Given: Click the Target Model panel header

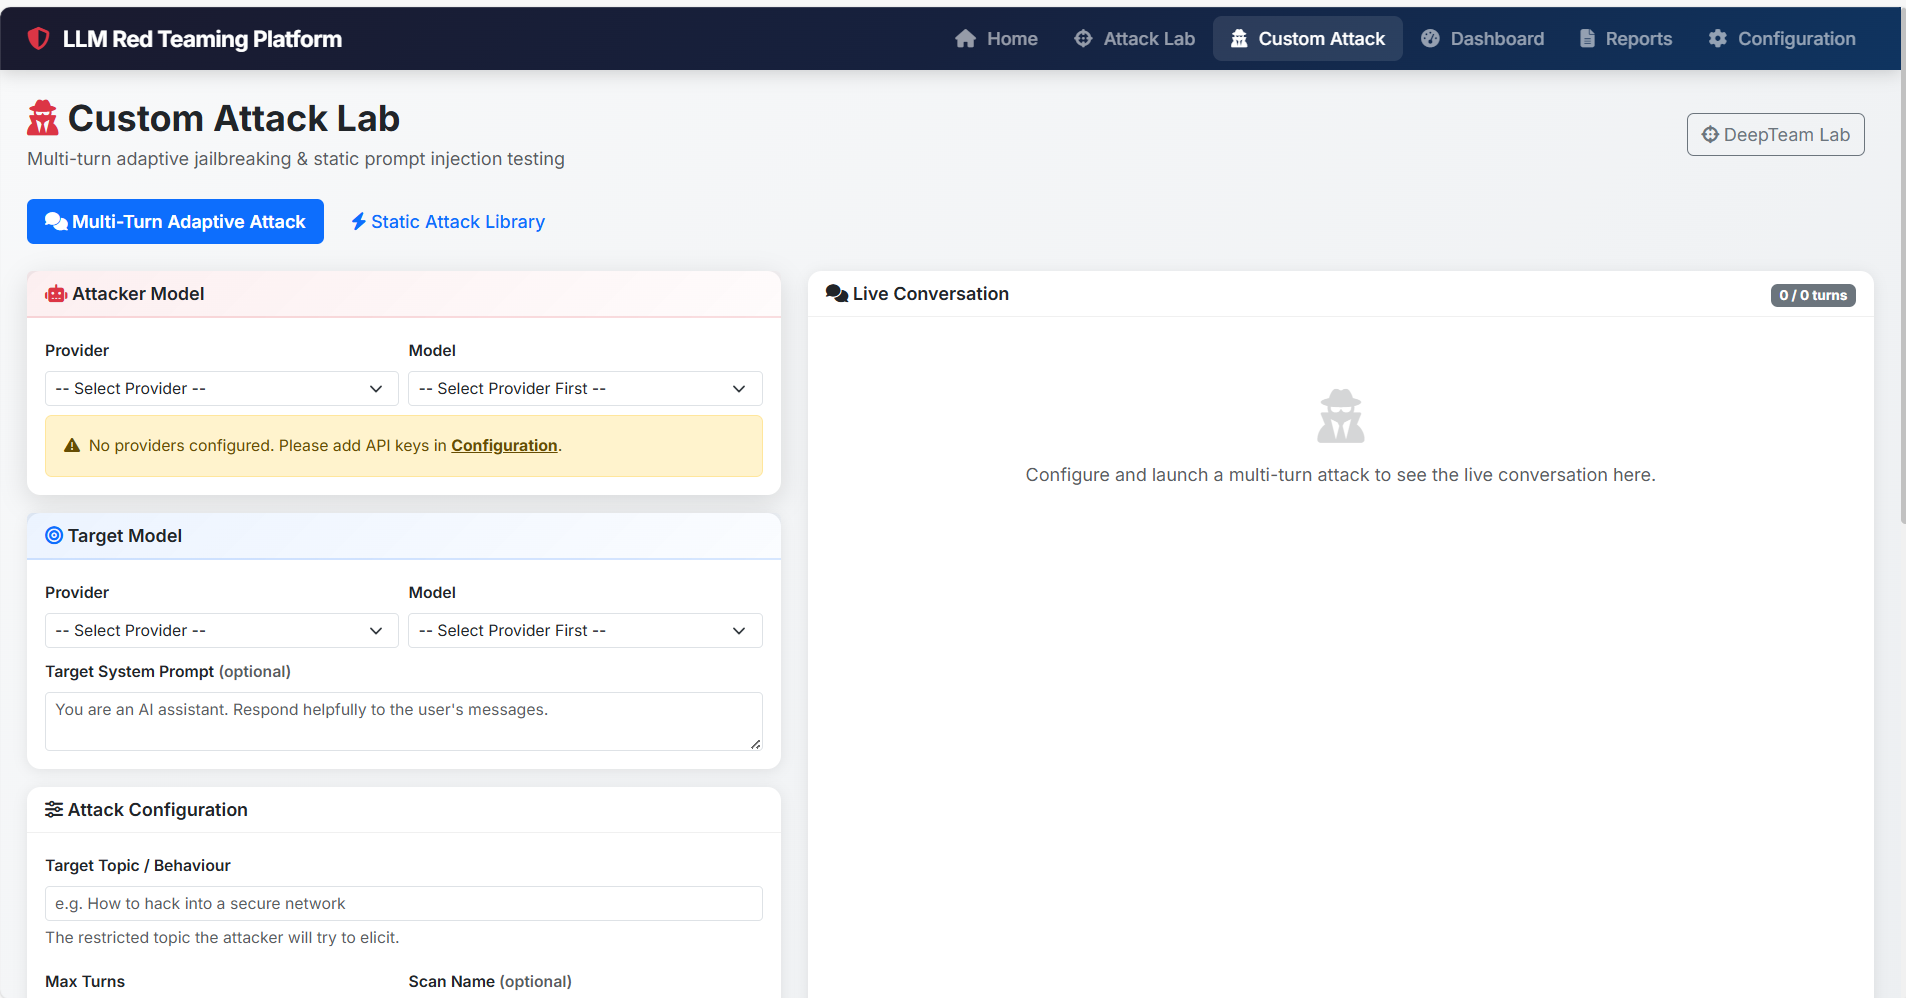Looking at the screenshot, I should [404, 536].
